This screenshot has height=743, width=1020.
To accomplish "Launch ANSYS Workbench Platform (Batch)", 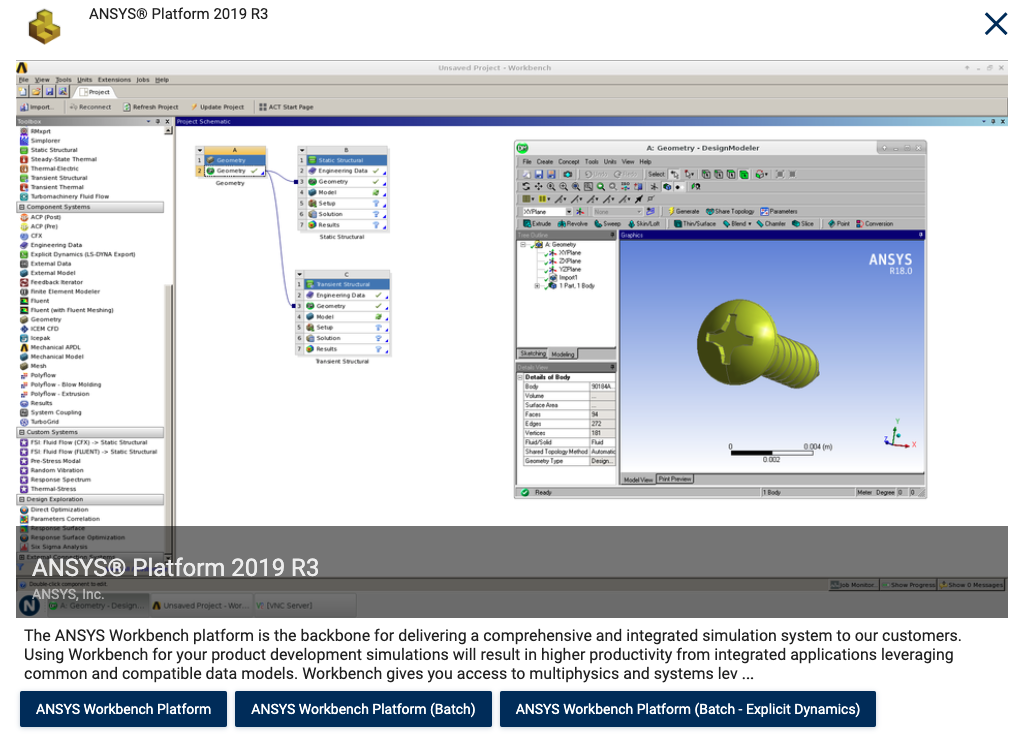I will 363,709.
